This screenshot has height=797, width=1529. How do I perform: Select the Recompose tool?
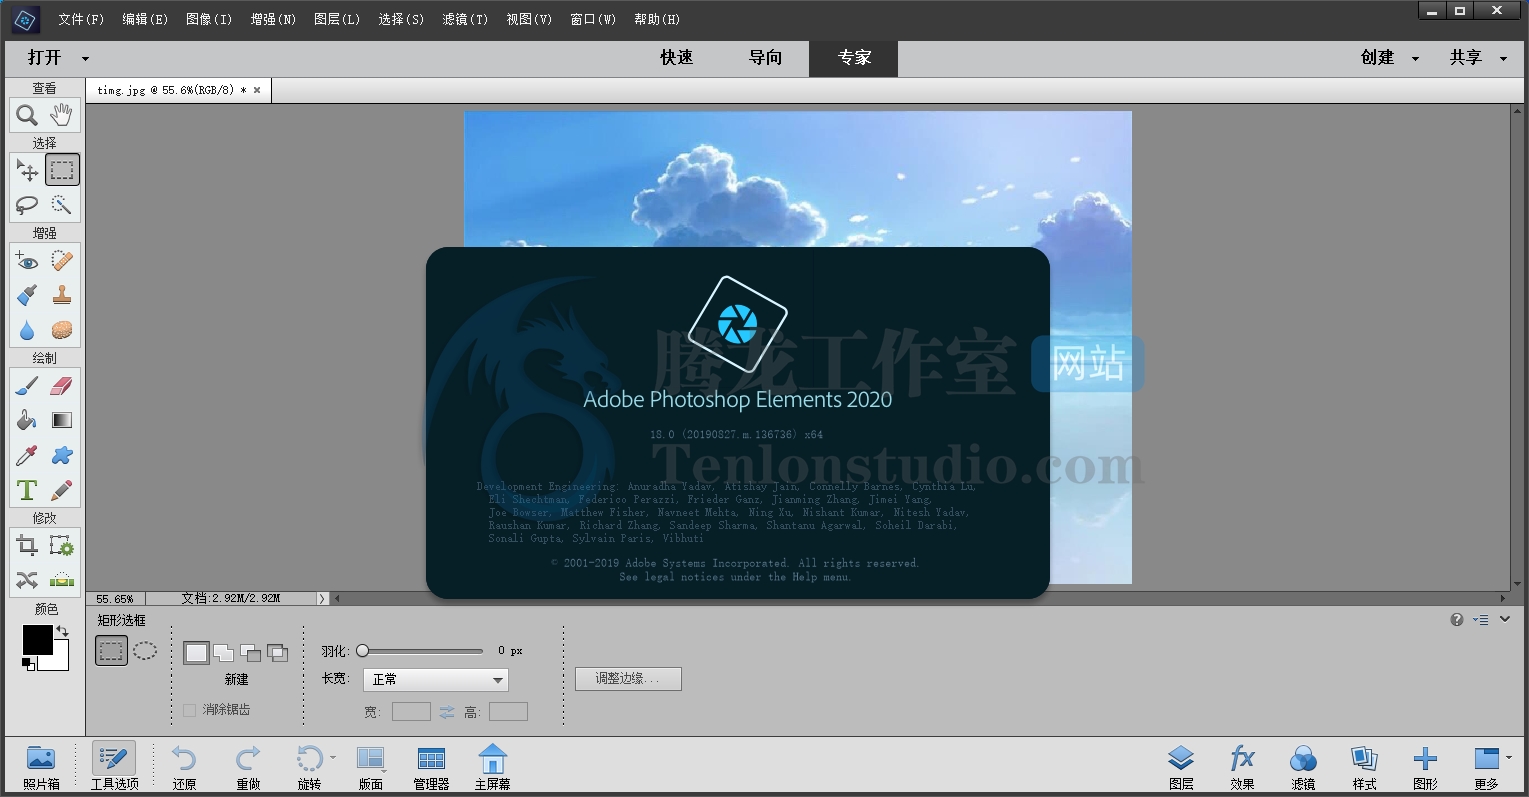(62, 546)
